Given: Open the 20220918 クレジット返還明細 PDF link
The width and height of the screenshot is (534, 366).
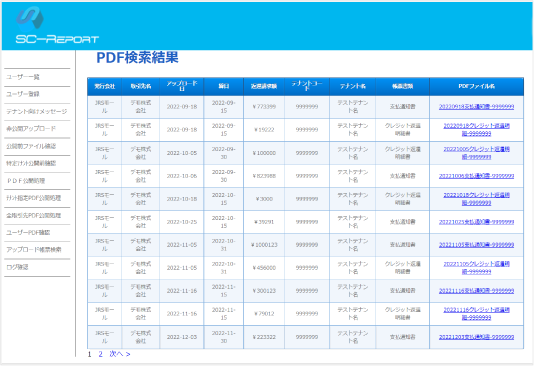Looking at the screenshot, I should coord(476,130).
